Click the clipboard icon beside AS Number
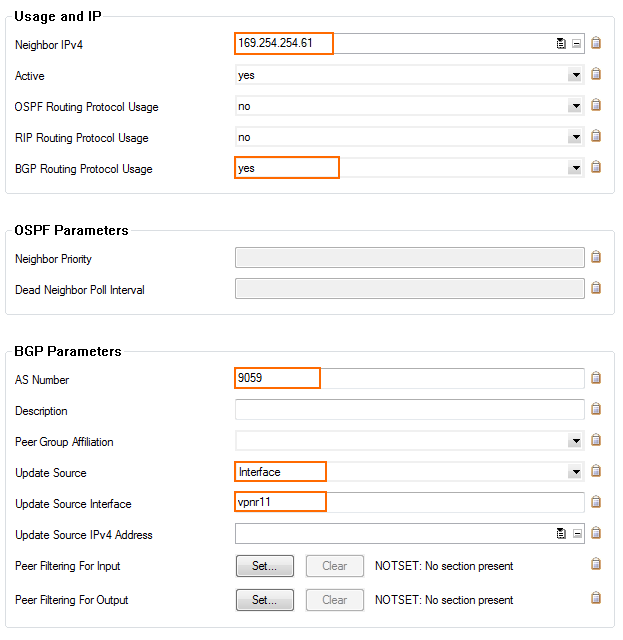Image resolution: width=623 pixels, height=640 pixels. coord(596,378)
